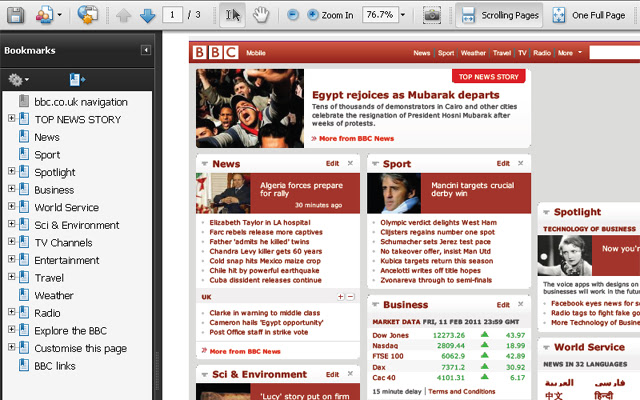This screenshot has height=400, width=640.
Task: Click the BBC logo
Action: coord(216,52)
